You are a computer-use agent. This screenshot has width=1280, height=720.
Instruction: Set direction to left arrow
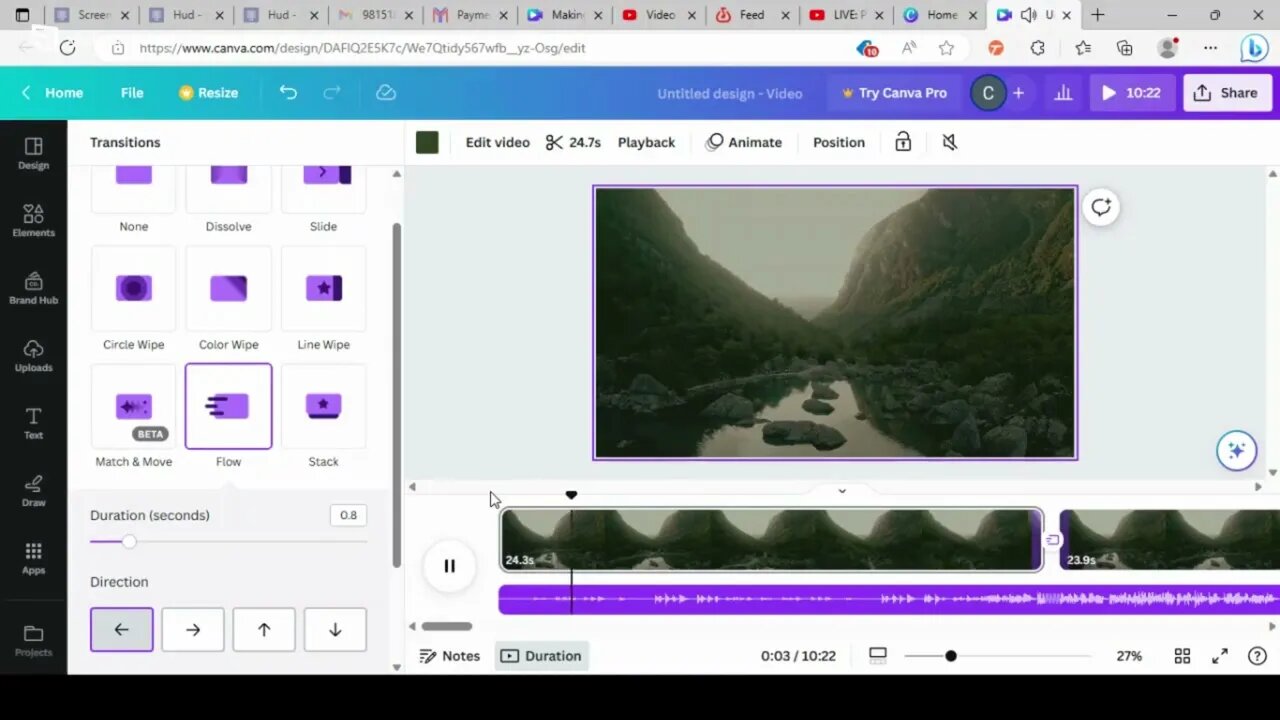pyautogui.click(x=121, y=630)
